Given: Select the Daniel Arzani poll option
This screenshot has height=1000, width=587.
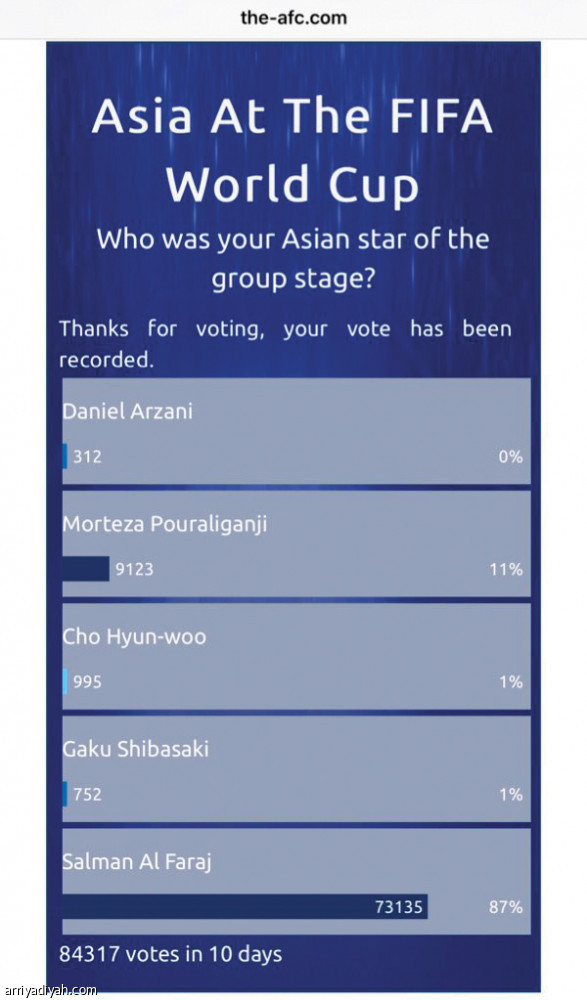Looking at the screenshot, I should (x=296, y=431).
